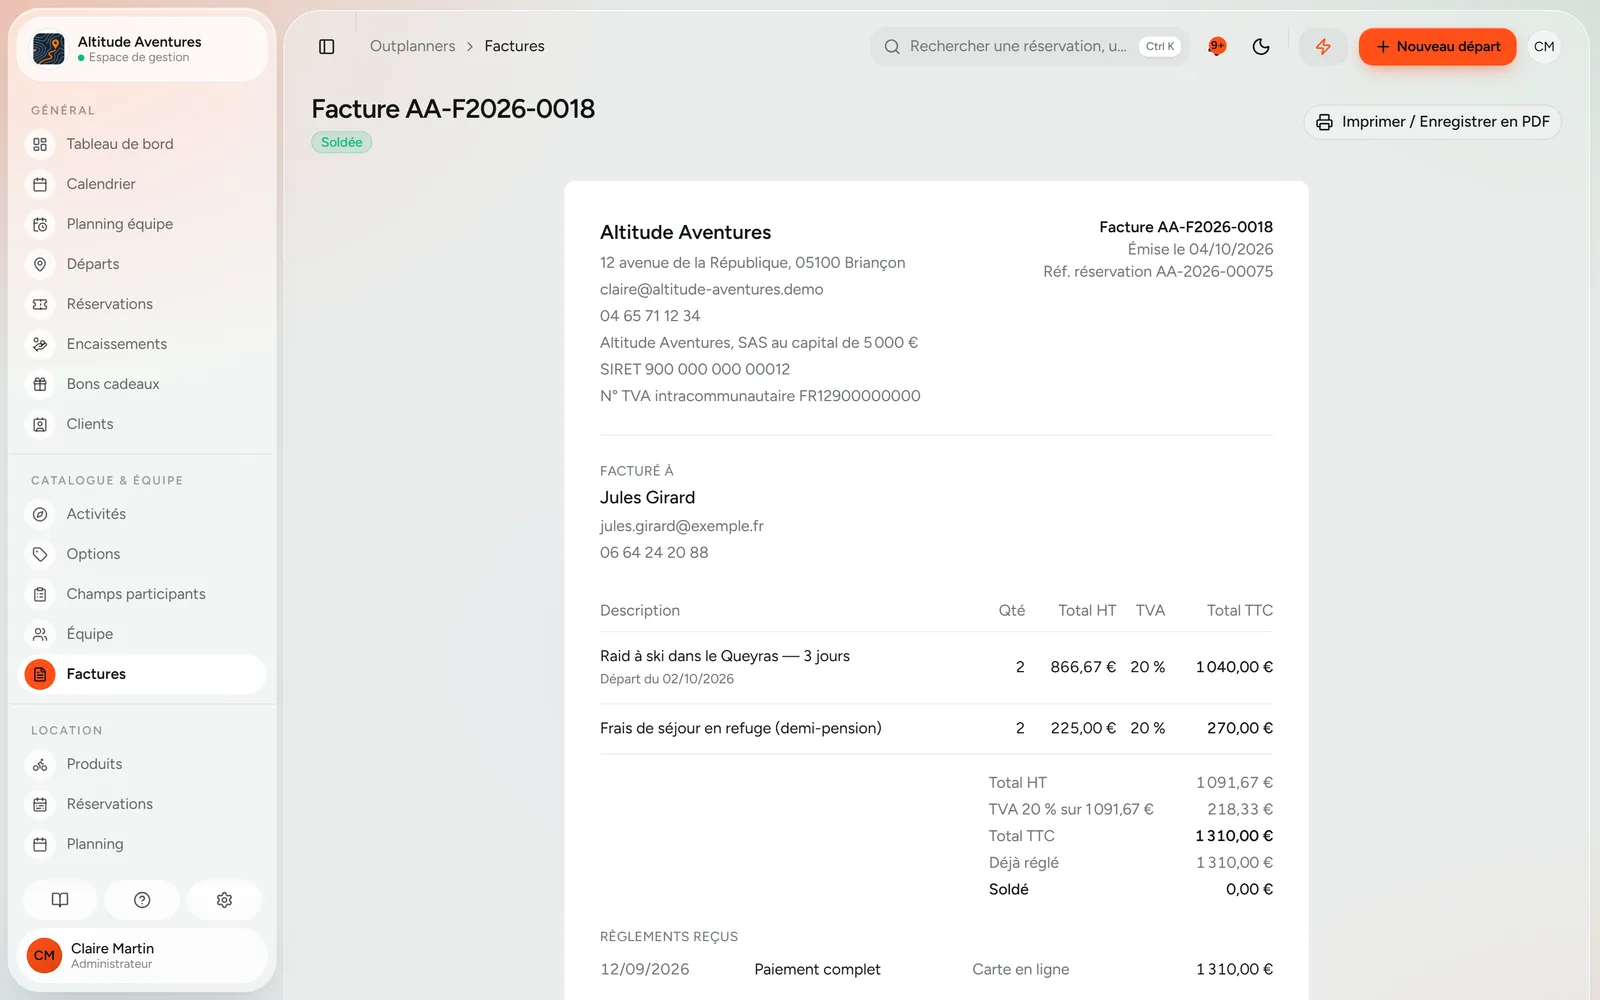Open Produits under Location

(x=144, y=764)
